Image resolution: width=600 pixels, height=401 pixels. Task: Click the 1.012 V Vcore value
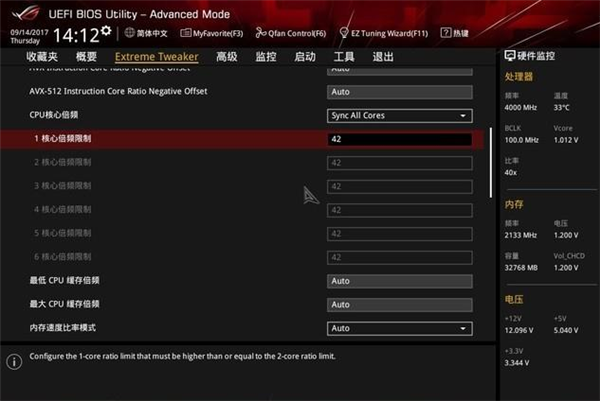click(x=566, y=140)
